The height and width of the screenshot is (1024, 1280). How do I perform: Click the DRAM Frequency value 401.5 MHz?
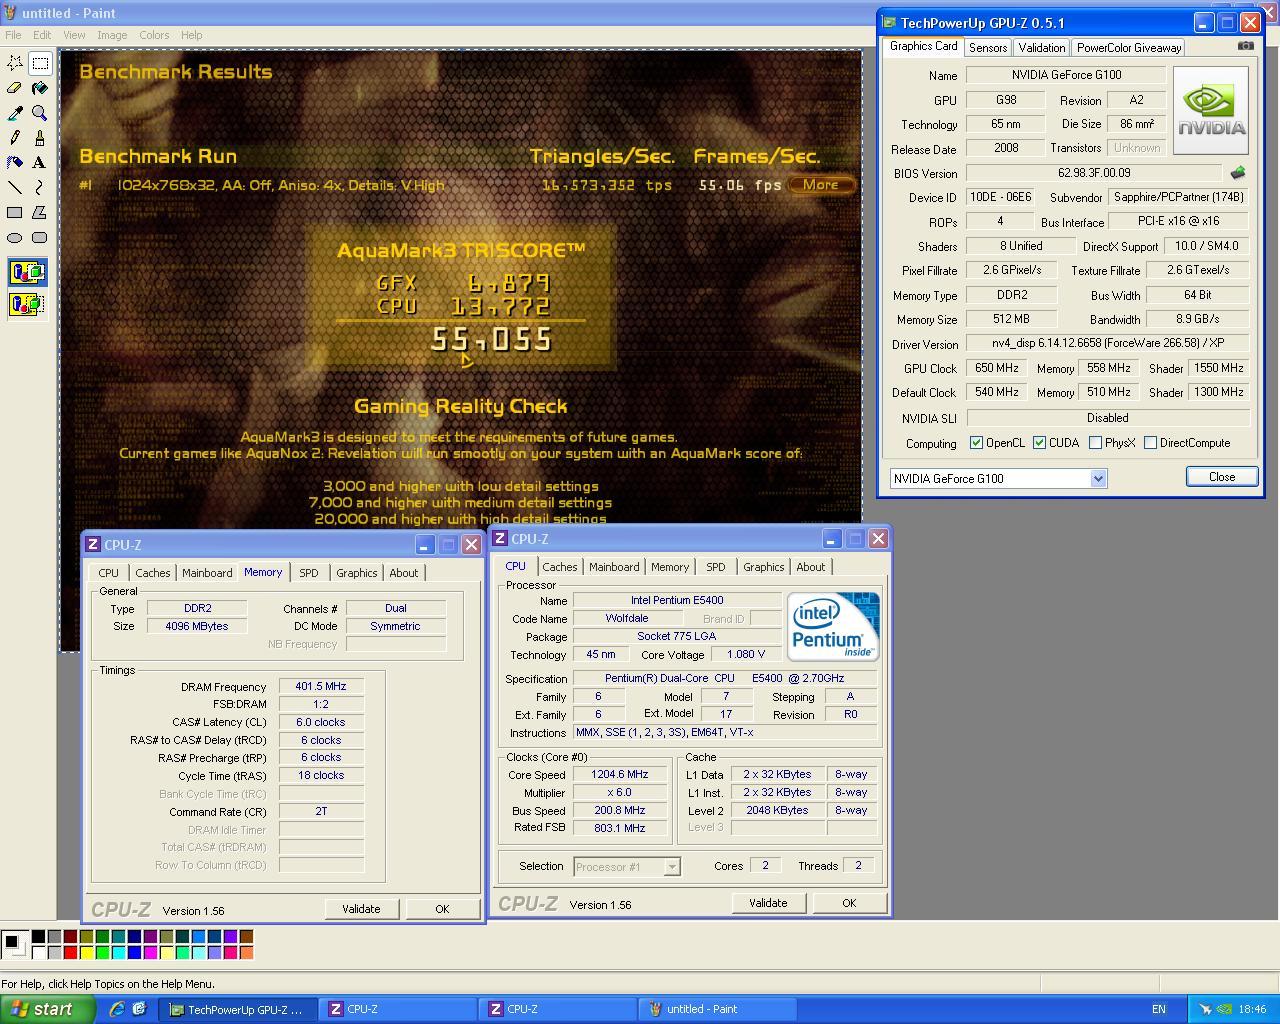pos(321,687)
